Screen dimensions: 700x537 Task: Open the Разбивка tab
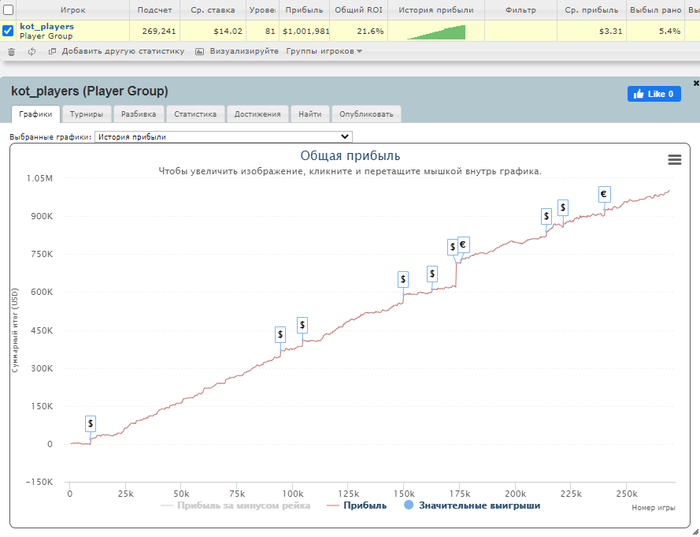click(x=138, y=114)
